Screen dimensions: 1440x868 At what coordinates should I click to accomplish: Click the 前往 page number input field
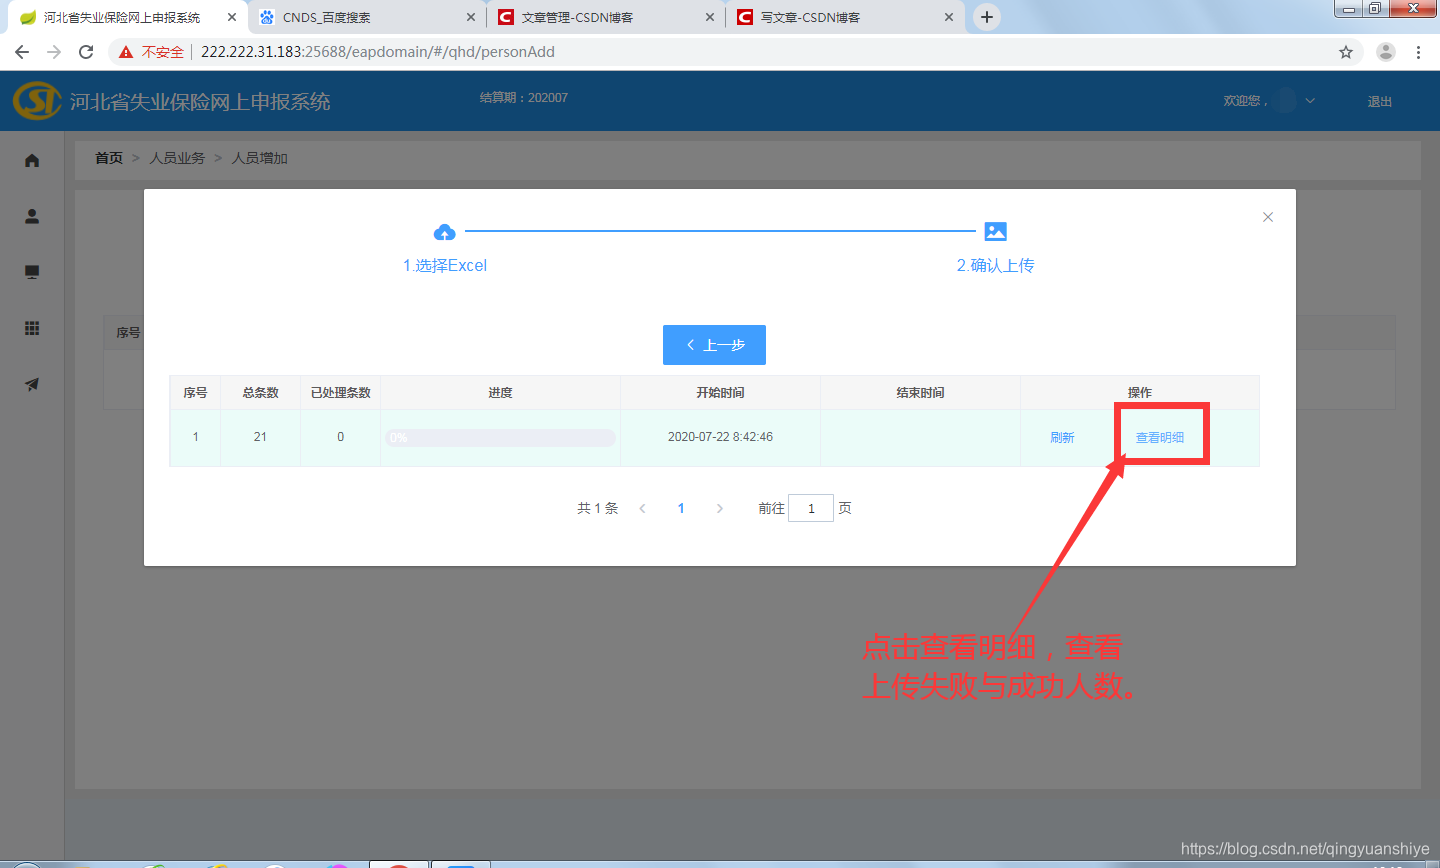click(x=811, y=508)
